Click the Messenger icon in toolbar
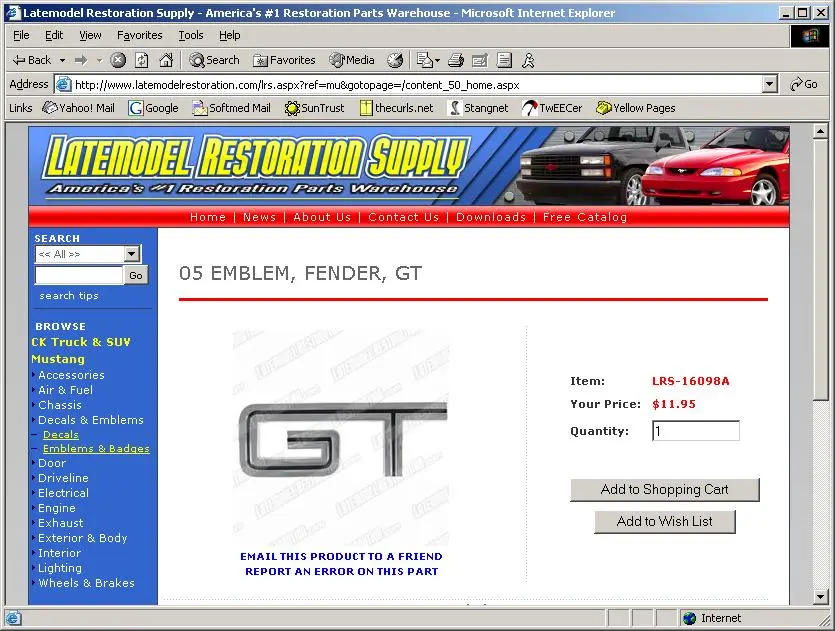The image size is (835, 631). (x=528, y=60)
